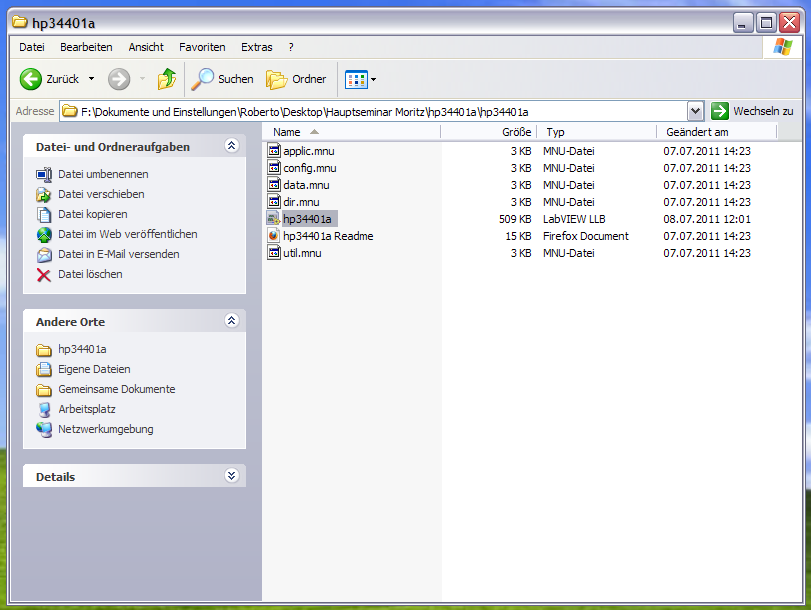Select the file name data.mnu
This screenshot has width=811, height=610.
(306, 185)
